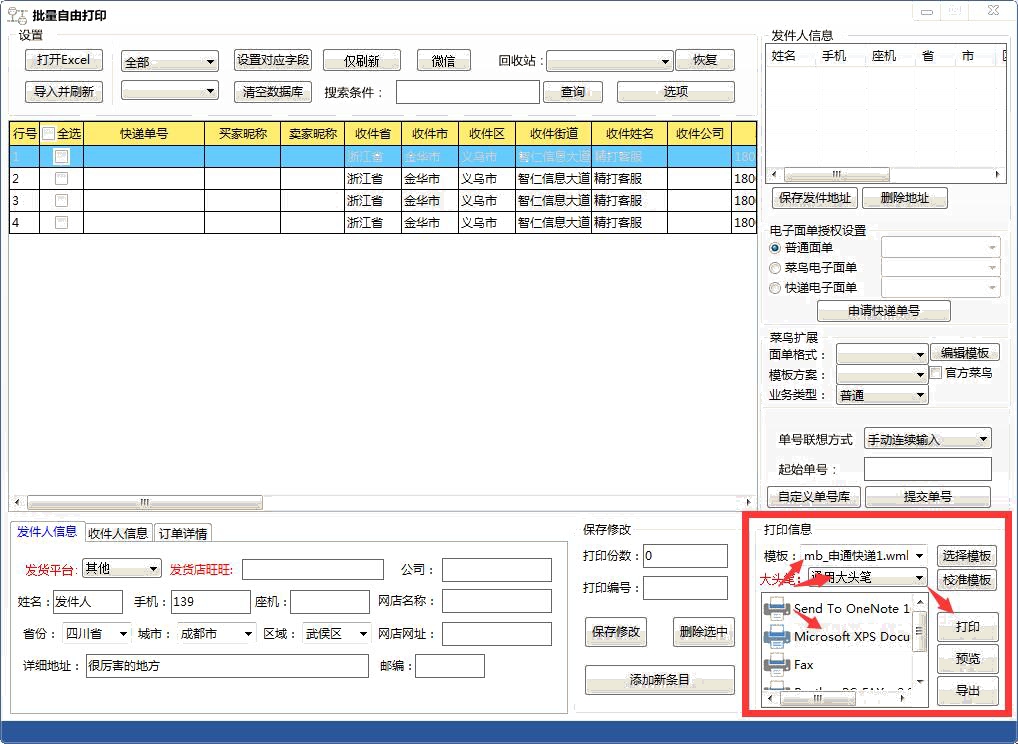The image size is (1018, 744).
Task: Click the 搜索条件 search input field
Action: [467, 92]
